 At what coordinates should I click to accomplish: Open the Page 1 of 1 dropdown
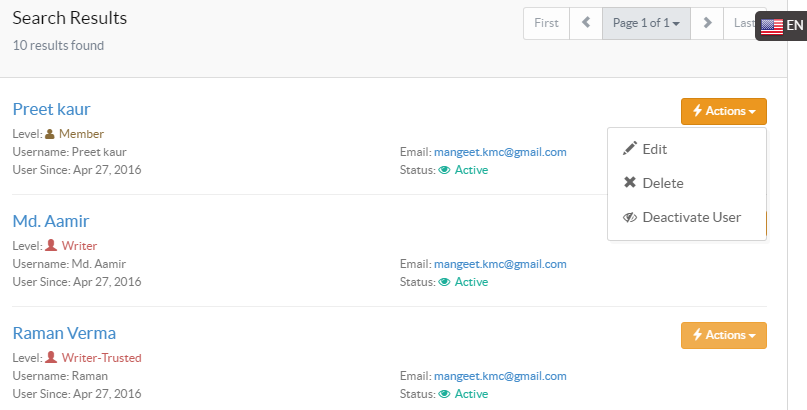coord(646,23)
